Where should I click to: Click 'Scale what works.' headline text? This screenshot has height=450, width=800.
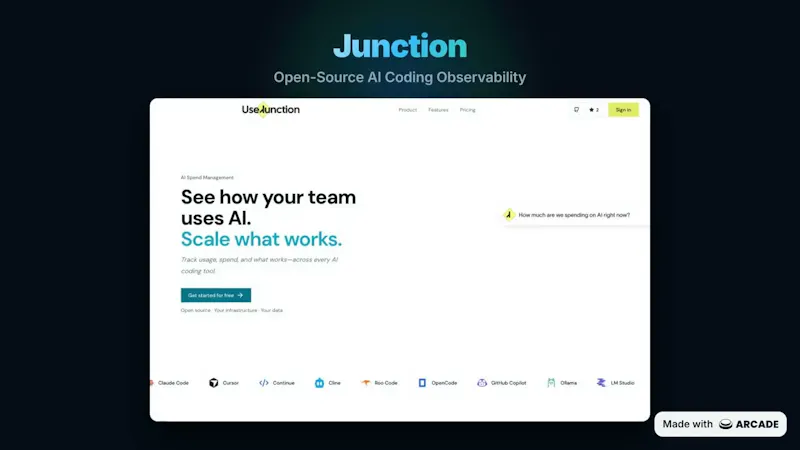261,239
